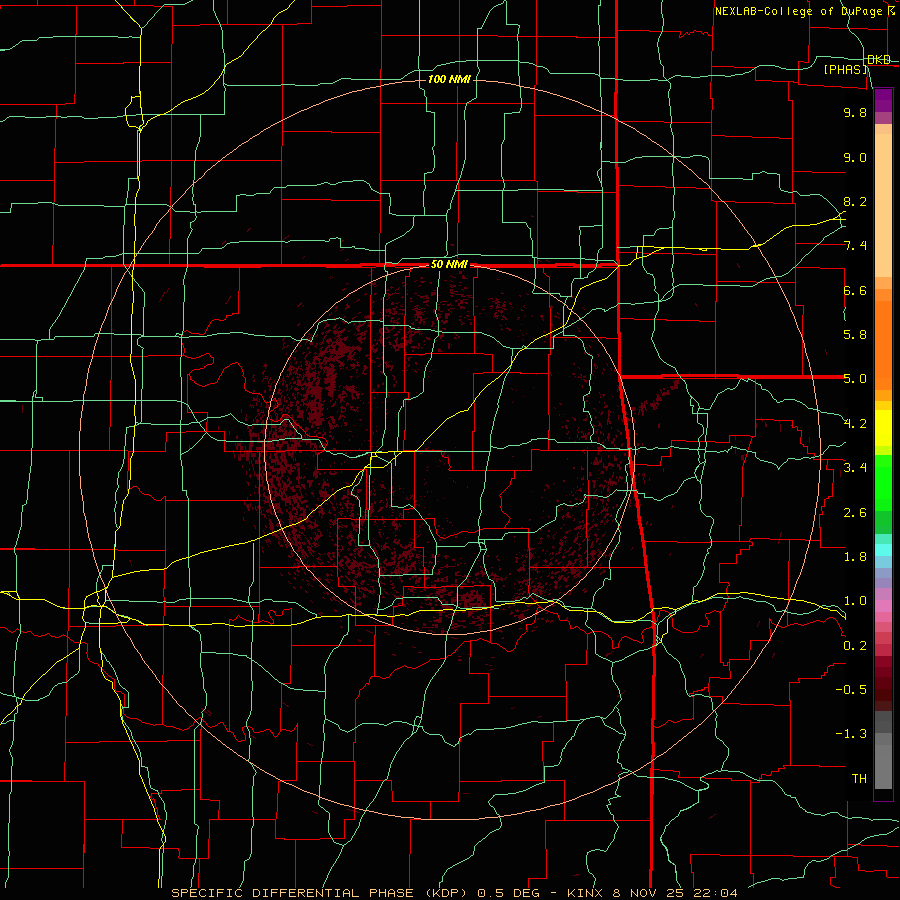
Task: Click the -1.3 value on the legend scale
Action: click(851, 734)
